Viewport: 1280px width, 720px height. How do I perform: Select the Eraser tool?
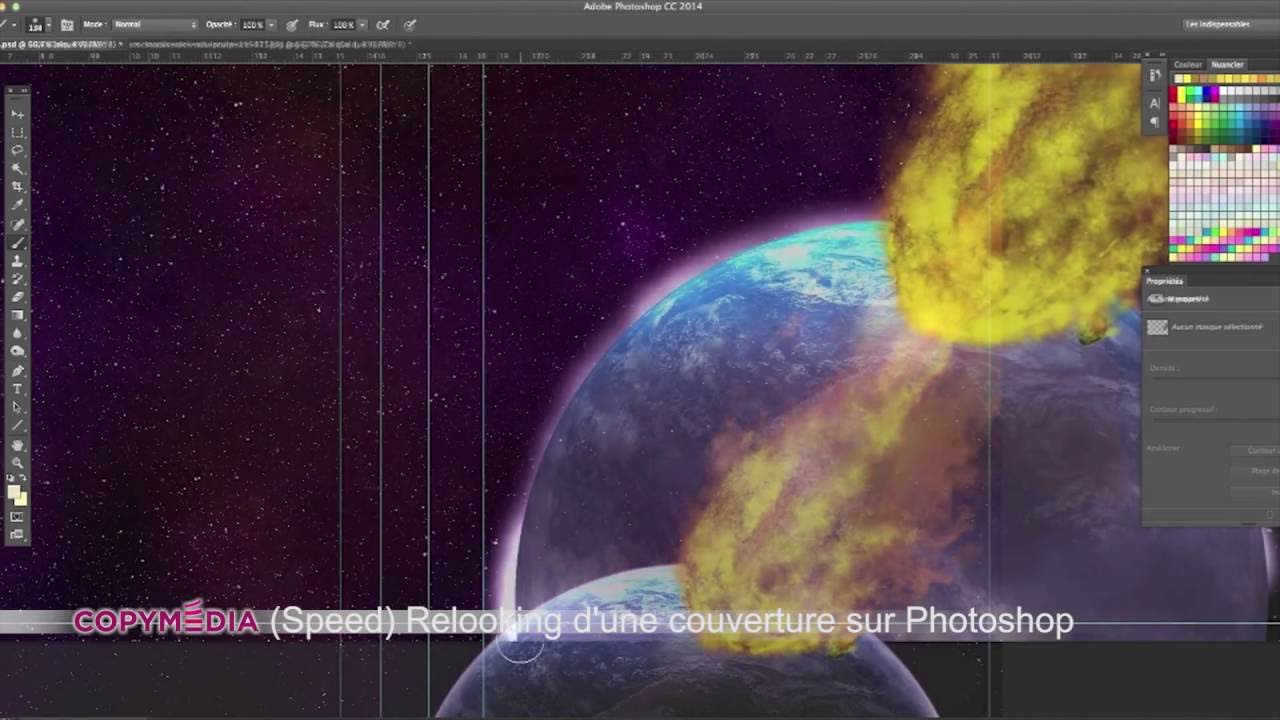pos(17,297)
